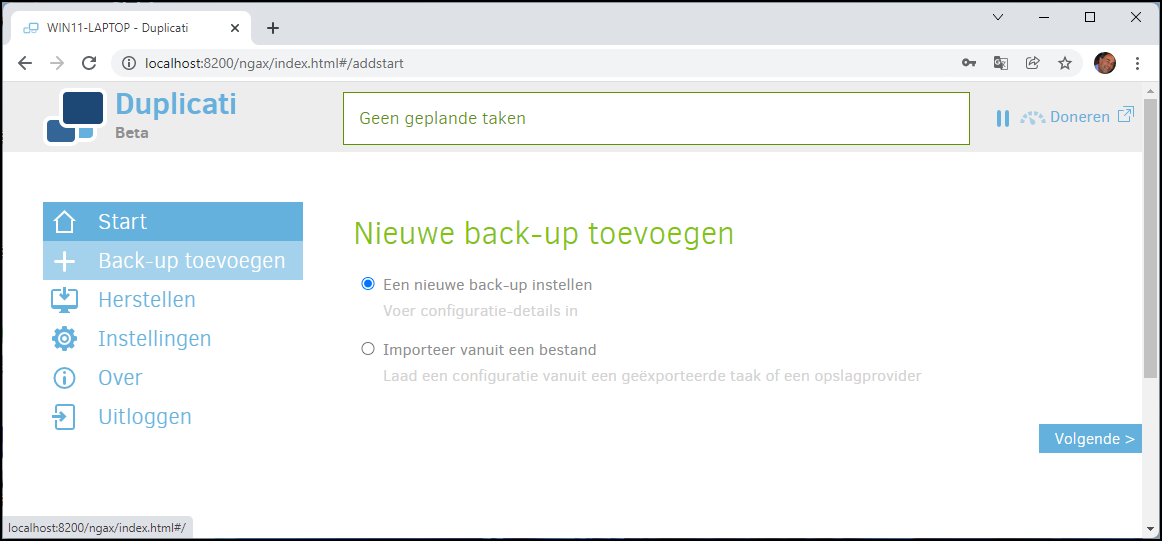Viewport: 1162px width, 541px height.
Task: Expand the tab search chevron
Action: coord(998,17)
